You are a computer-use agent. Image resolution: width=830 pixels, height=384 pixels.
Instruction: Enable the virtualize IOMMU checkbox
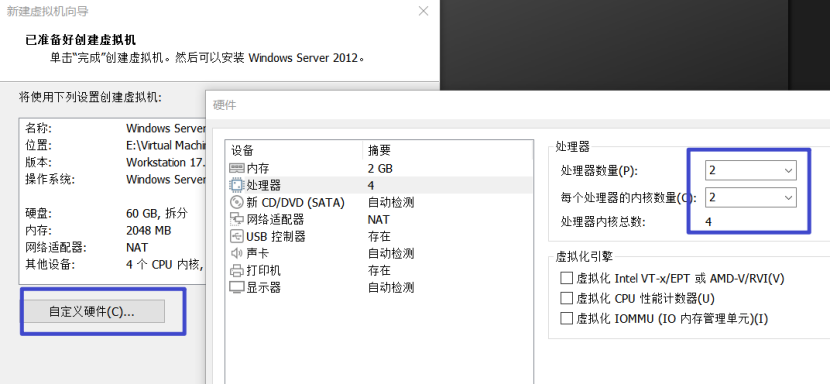(566, 318)
